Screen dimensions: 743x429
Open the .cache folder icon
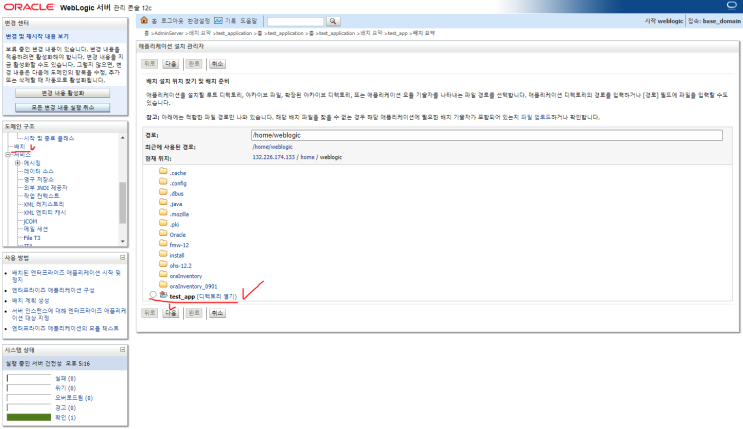[163, 171]
